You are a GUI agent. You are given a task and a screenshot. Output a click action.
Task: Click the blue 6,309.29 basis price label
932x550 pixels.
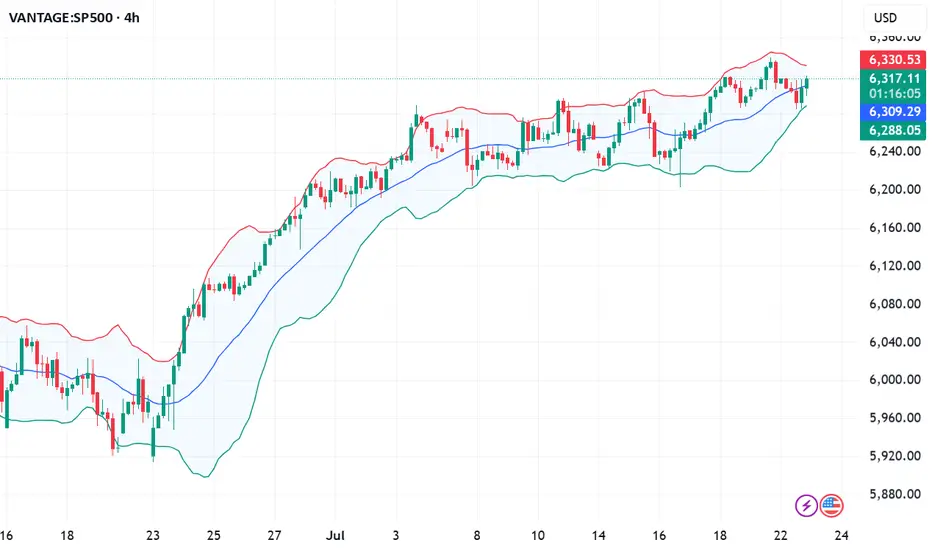coord(893,112)
